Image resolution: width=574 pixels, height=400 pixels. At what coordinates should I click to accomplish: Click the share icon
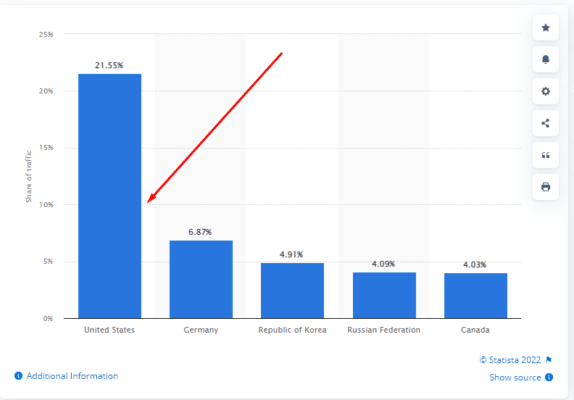[x=545, y=123]
